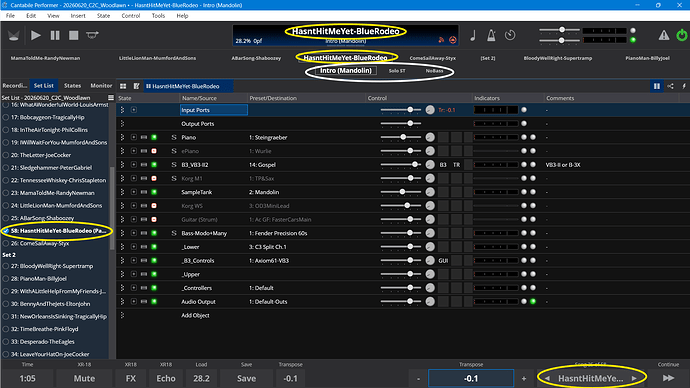This screenshot has width=690, height=388.
Task: Click the edit notes icon beside the grid icon
Action: 136,86
